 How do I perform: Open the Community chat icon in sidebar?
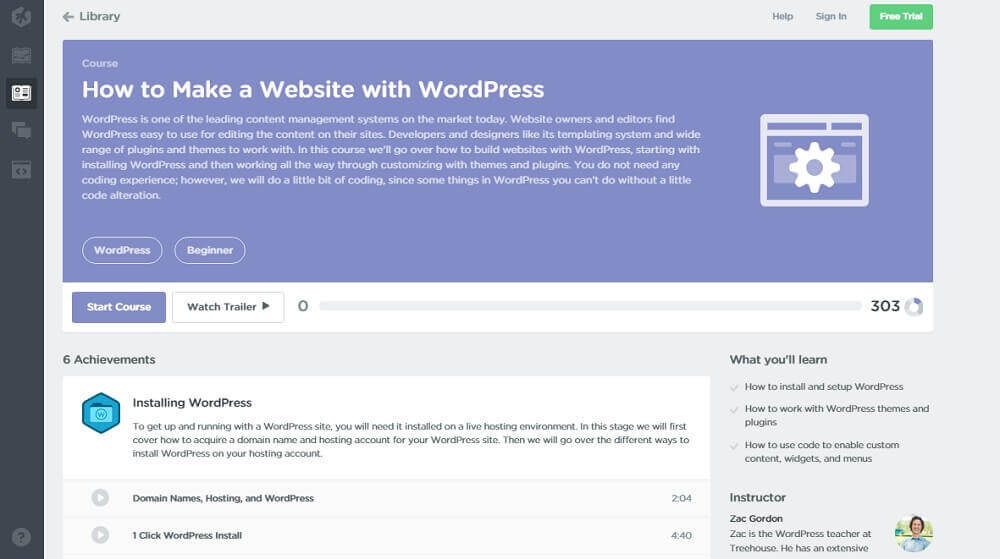21,131
